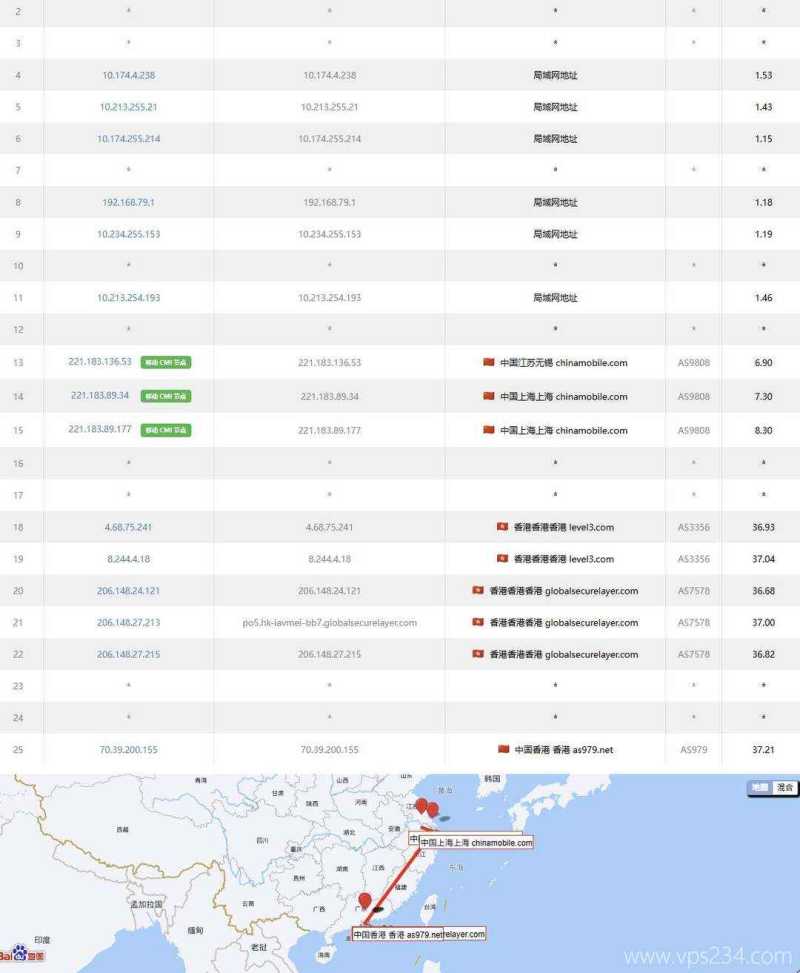Click the 中国上海上海 chinamobile.com map label

475,843
